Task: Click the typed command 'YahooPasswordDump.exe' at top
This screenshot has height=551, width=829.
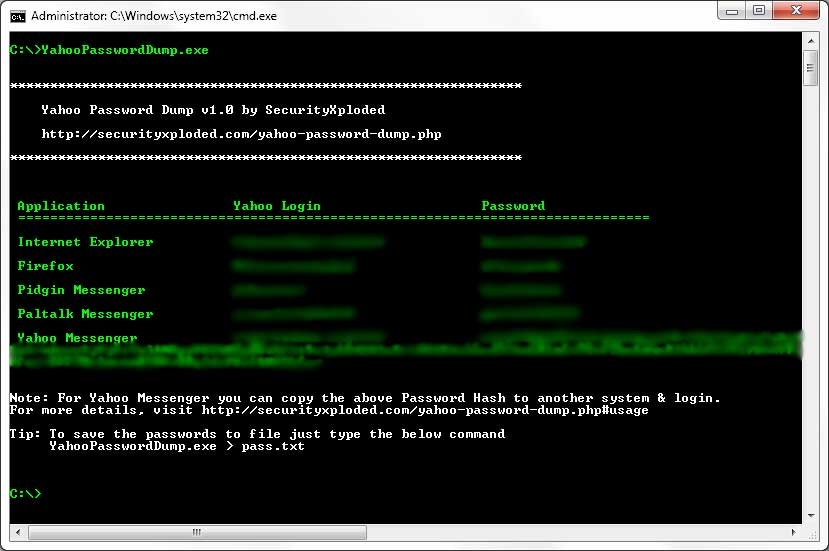Action: click(x=125, y=50)
